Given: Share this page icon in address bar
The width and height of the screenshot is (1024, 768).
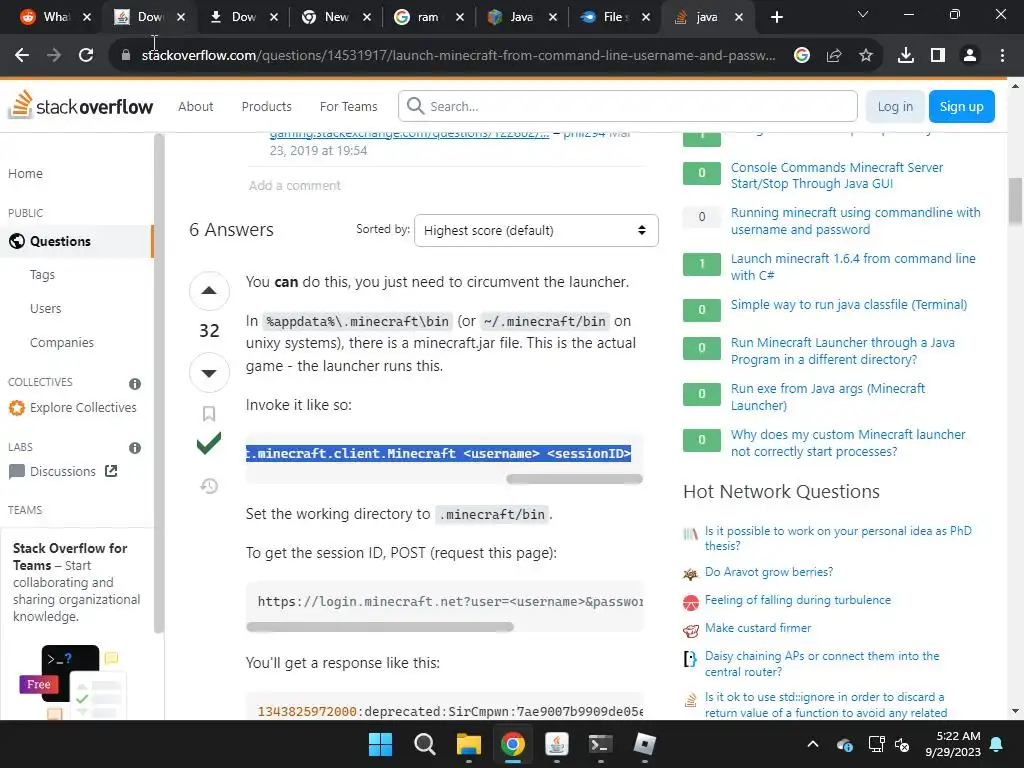Looking at the screenshot, I should (x=834, y=56).
